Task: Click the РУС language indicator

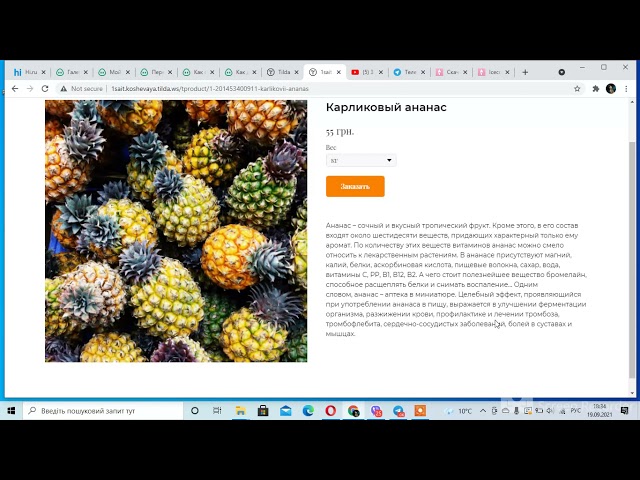Action: (575, 411)
